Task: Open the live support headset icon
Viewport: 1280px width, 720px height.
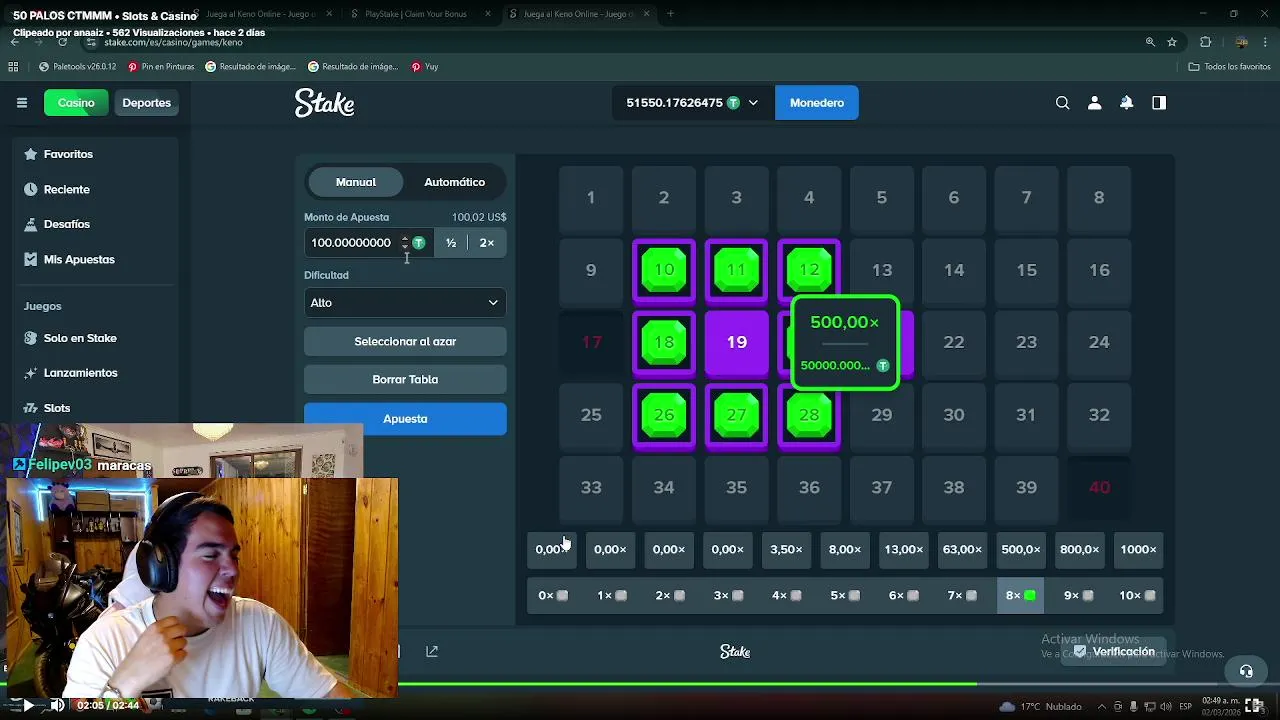Action: [x=1246, y=671]
